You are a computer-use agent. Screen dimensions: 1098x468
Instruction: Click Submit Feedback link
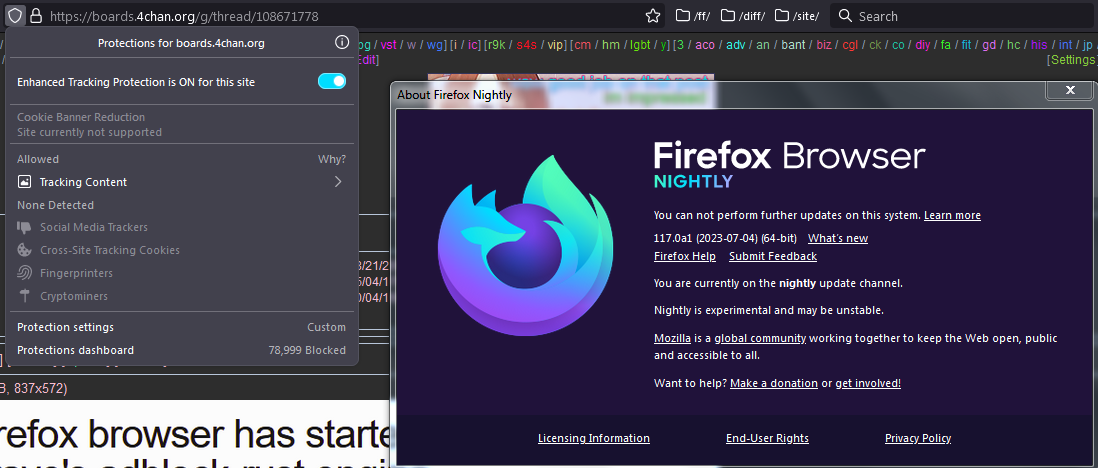773,256
